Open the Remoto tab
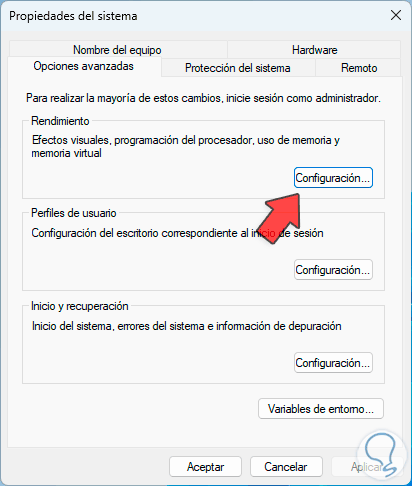This screenshot has height=486, width=412. tap(359, 68)
